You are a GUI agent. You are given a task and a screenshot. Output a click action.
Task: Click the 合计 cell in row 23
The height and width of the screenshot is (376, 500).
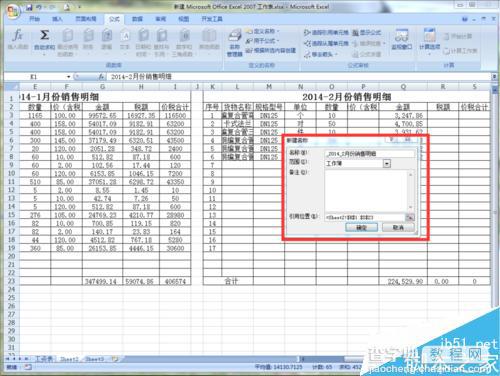pos(231,281)
